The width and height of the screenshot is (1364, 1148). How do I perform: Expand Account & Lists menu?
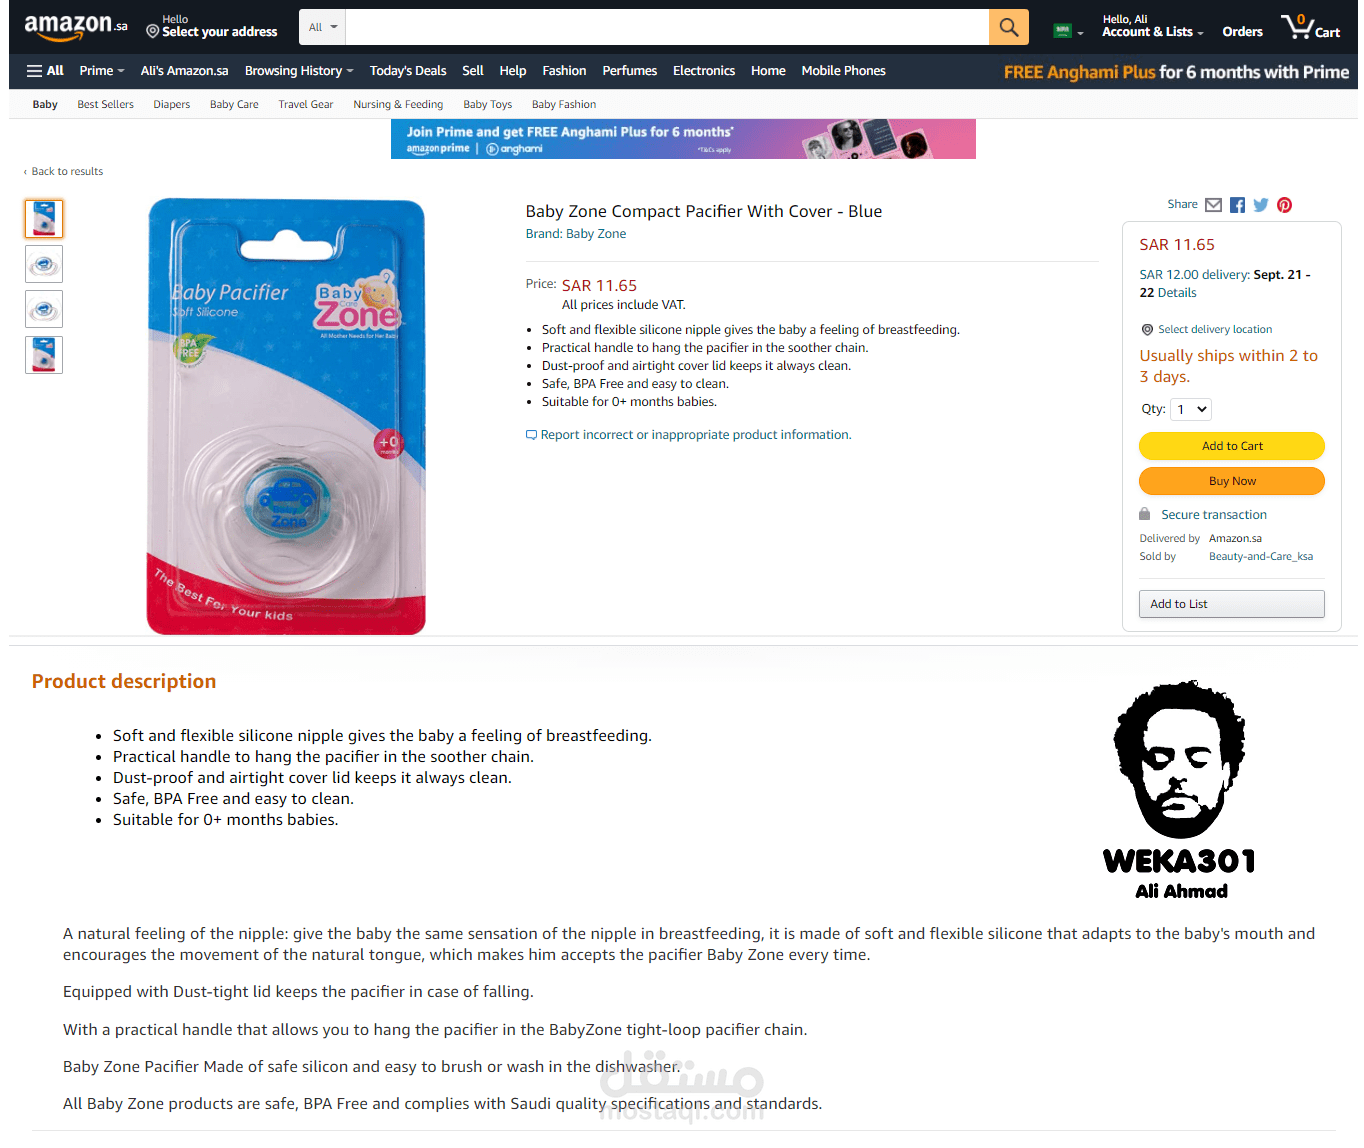pyautogui.click(x=1152, y=27)
